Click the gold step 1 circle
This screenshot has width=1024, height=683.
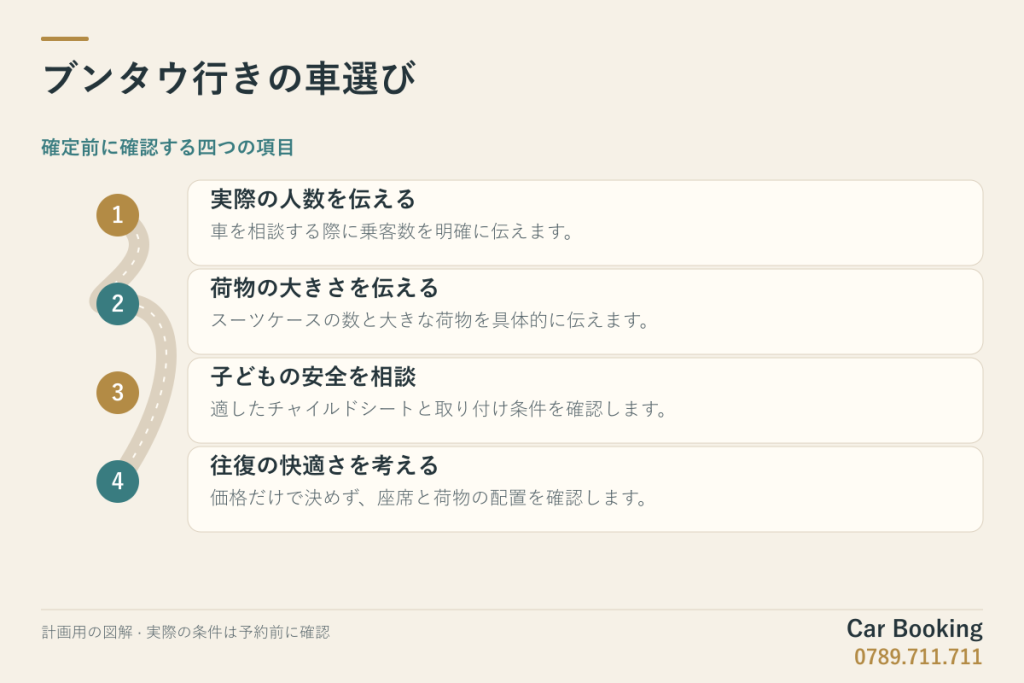118,215
